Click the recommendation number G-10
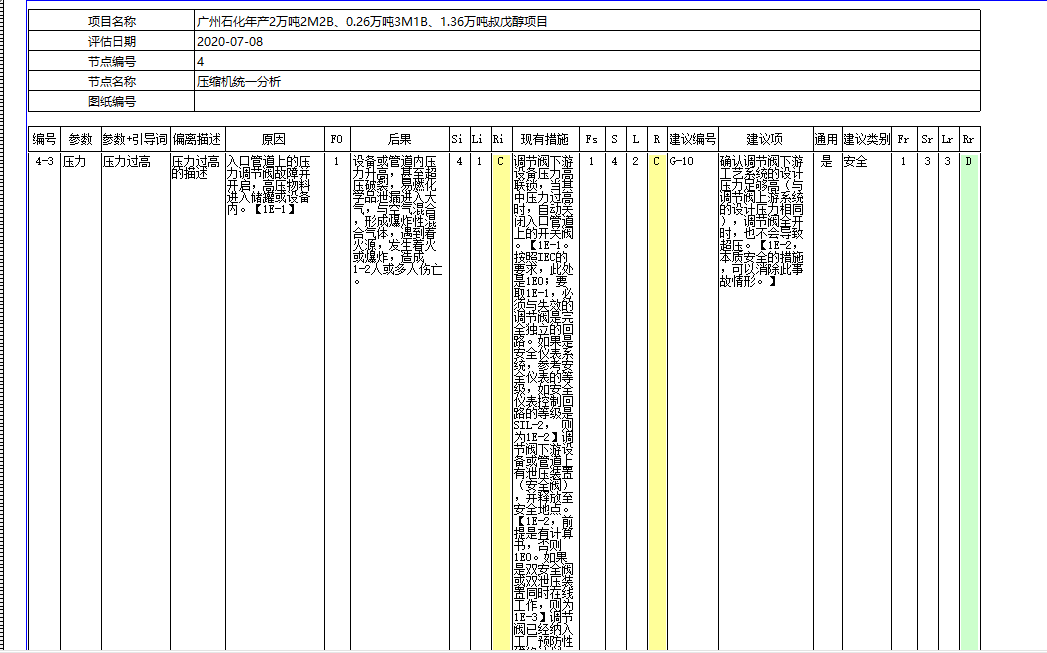Viewport: 1047px width, 653px height. (682, 162)
